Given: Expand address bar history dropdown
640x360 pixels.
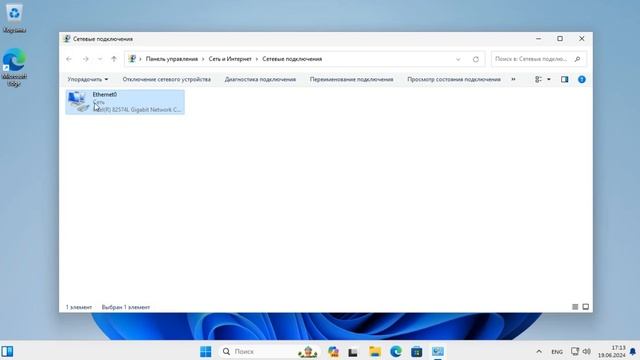Looking at the screenshot, I should pyautogui.click(x=458, y=59).
